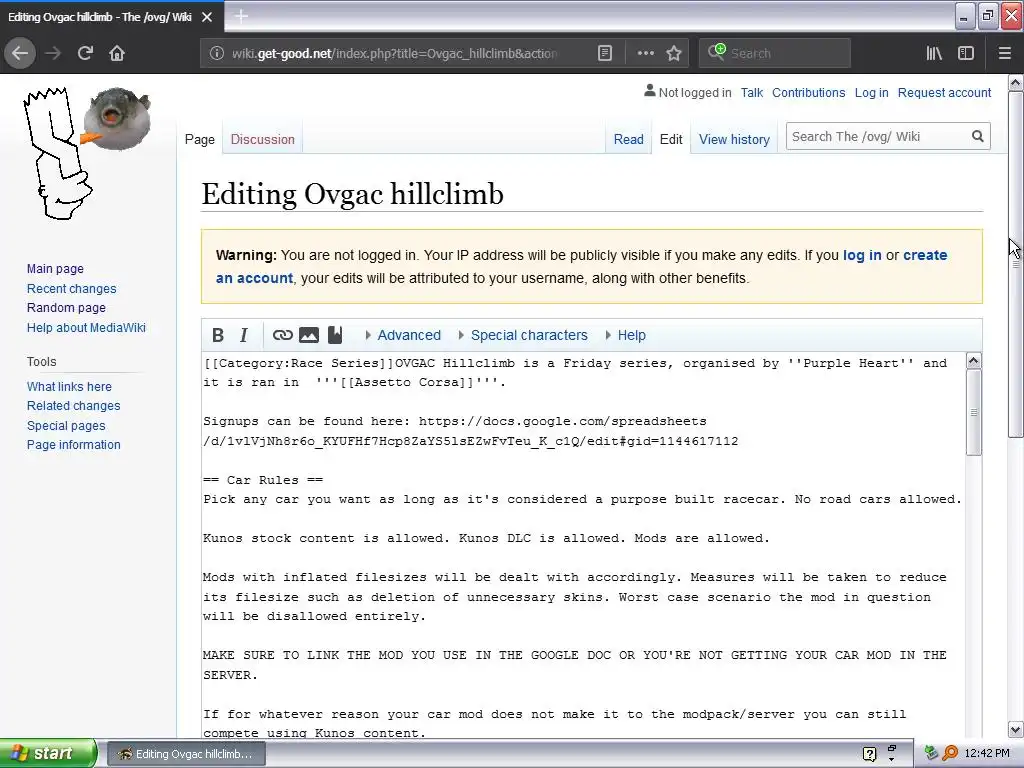Click the Request account link

tap(944, 93)
